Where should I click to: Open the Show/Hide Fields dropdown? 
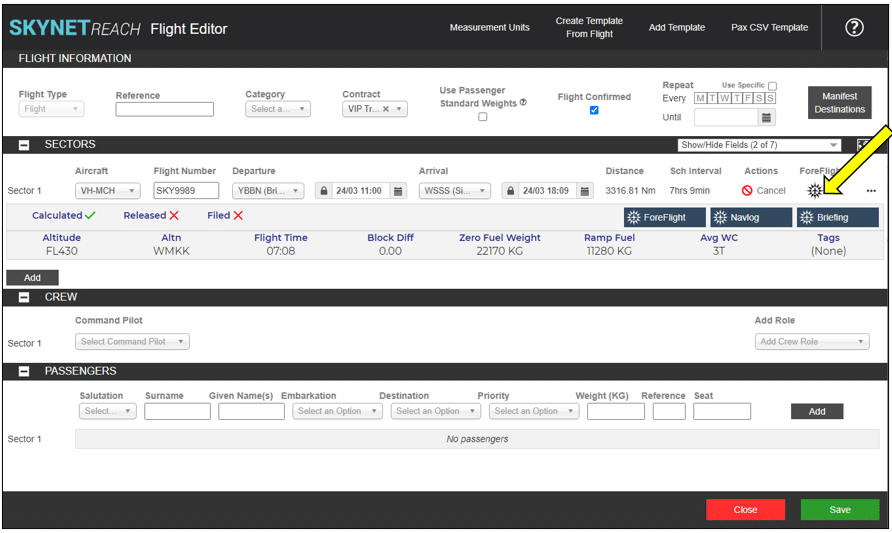pyautogui.click(x=759, y=145)
